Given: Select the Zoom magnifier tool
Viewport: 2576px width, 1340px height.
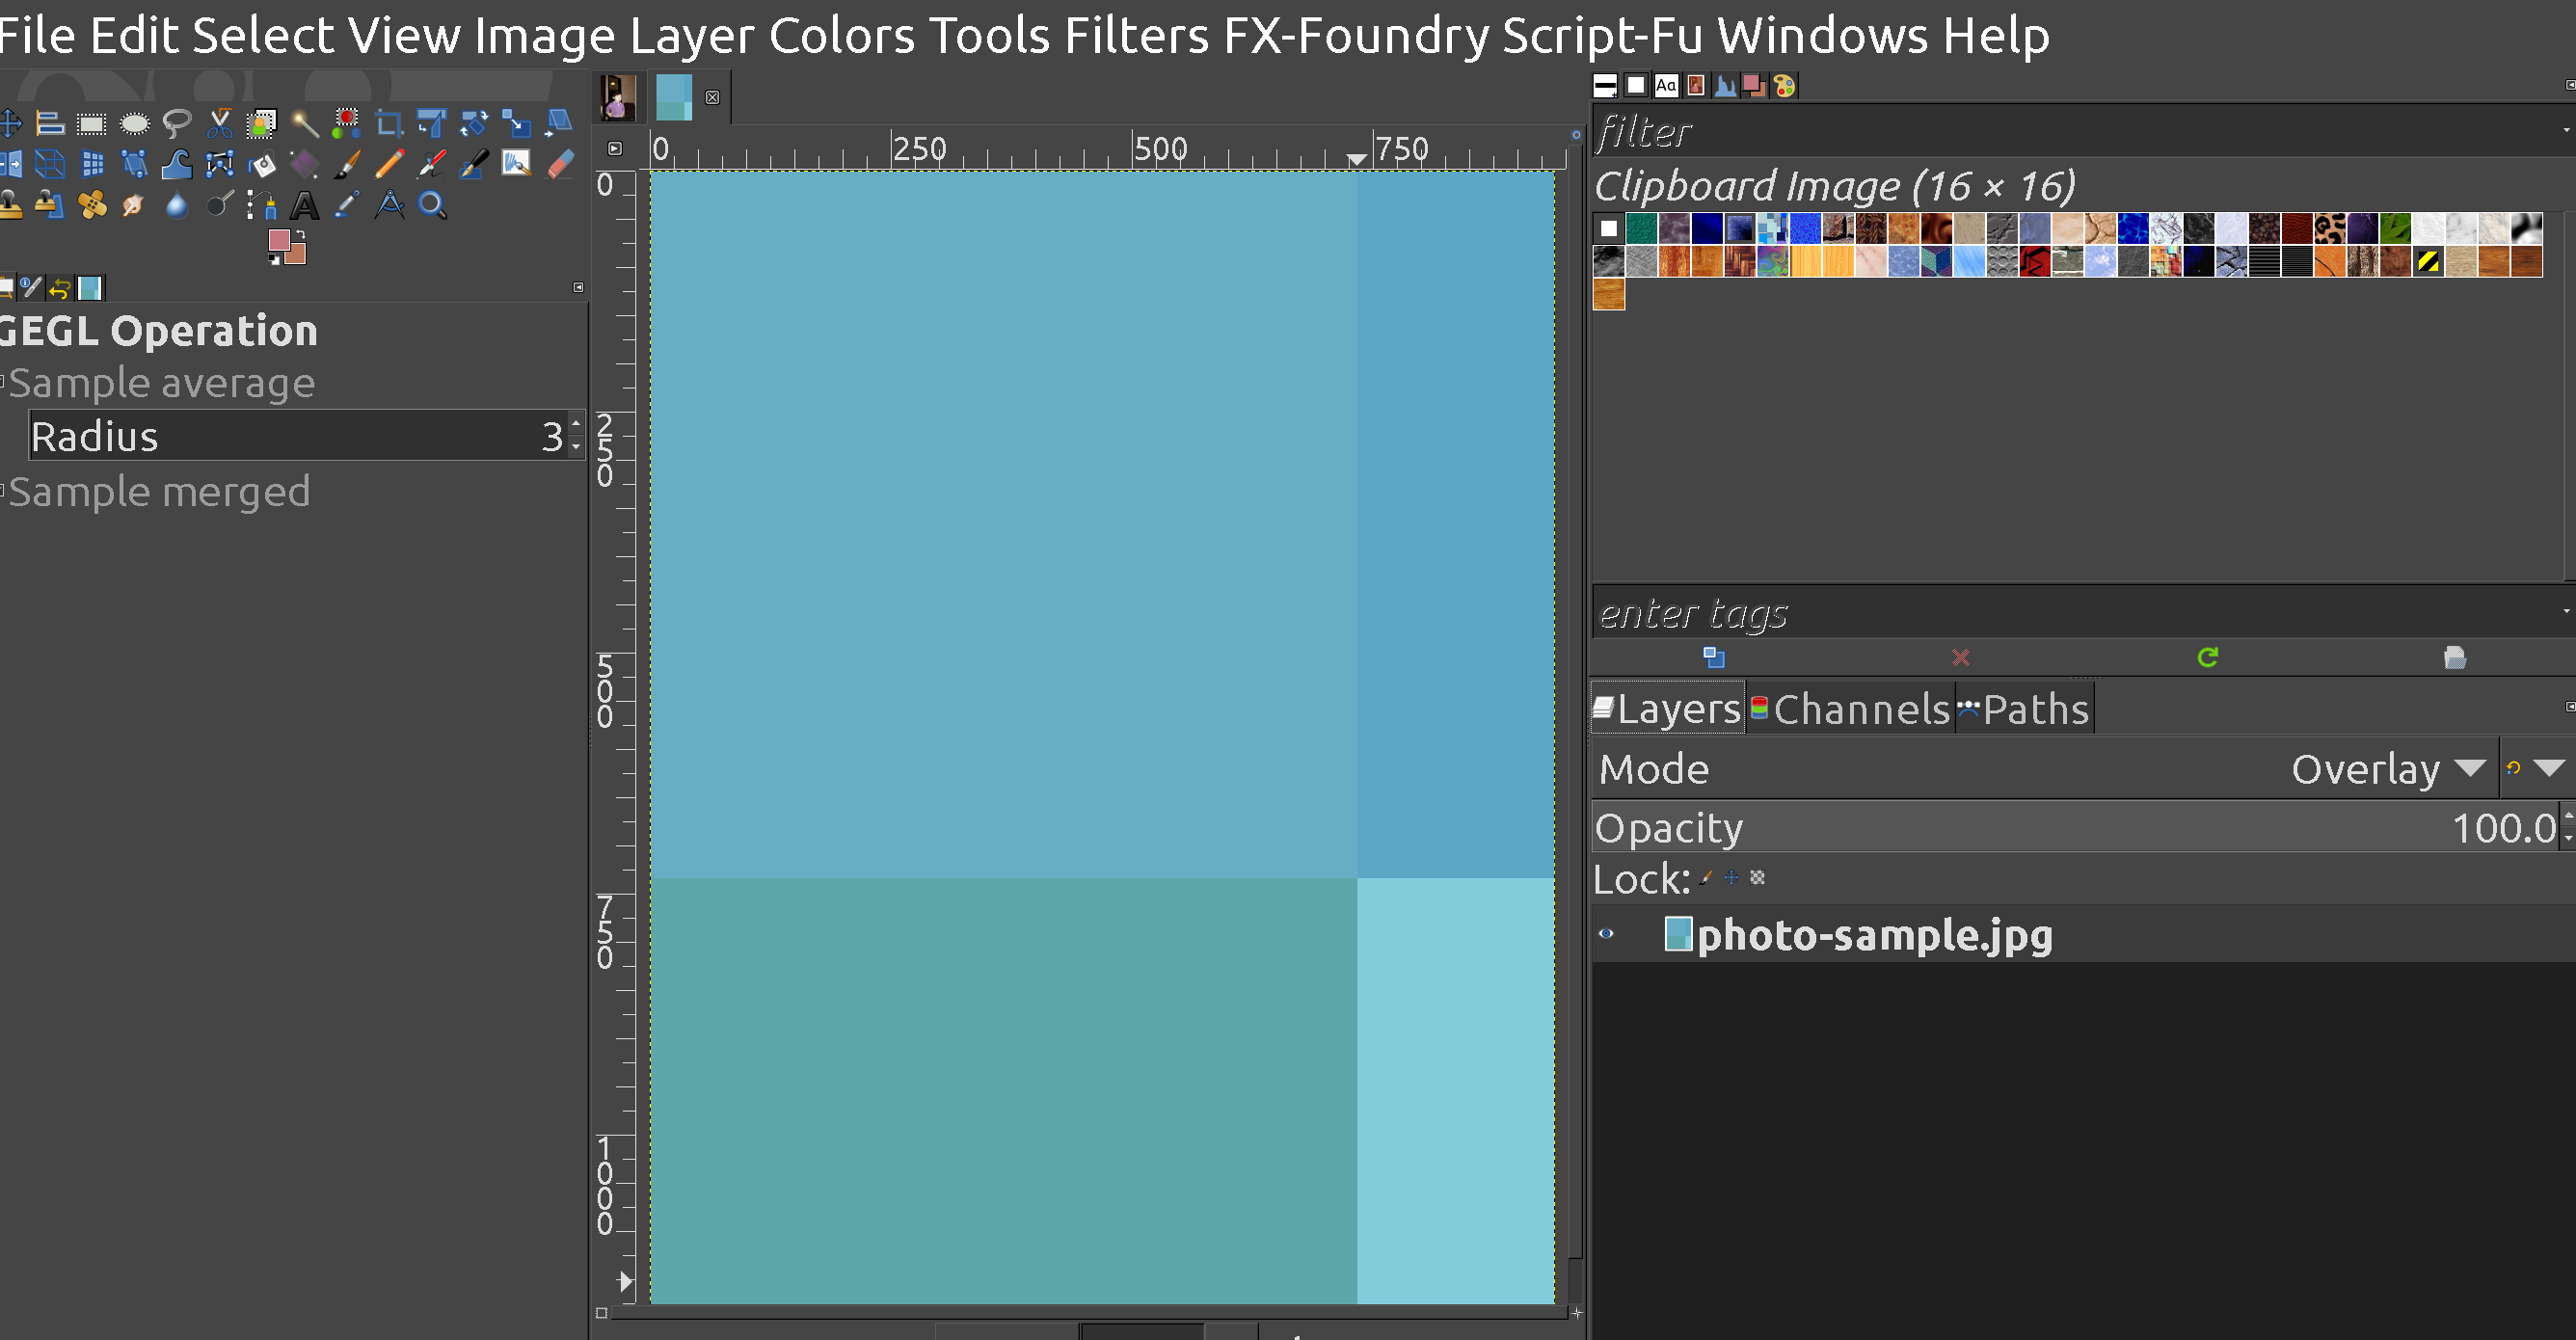Looking at the screenshot, I should pyautogui.click(x=432, y=206).
